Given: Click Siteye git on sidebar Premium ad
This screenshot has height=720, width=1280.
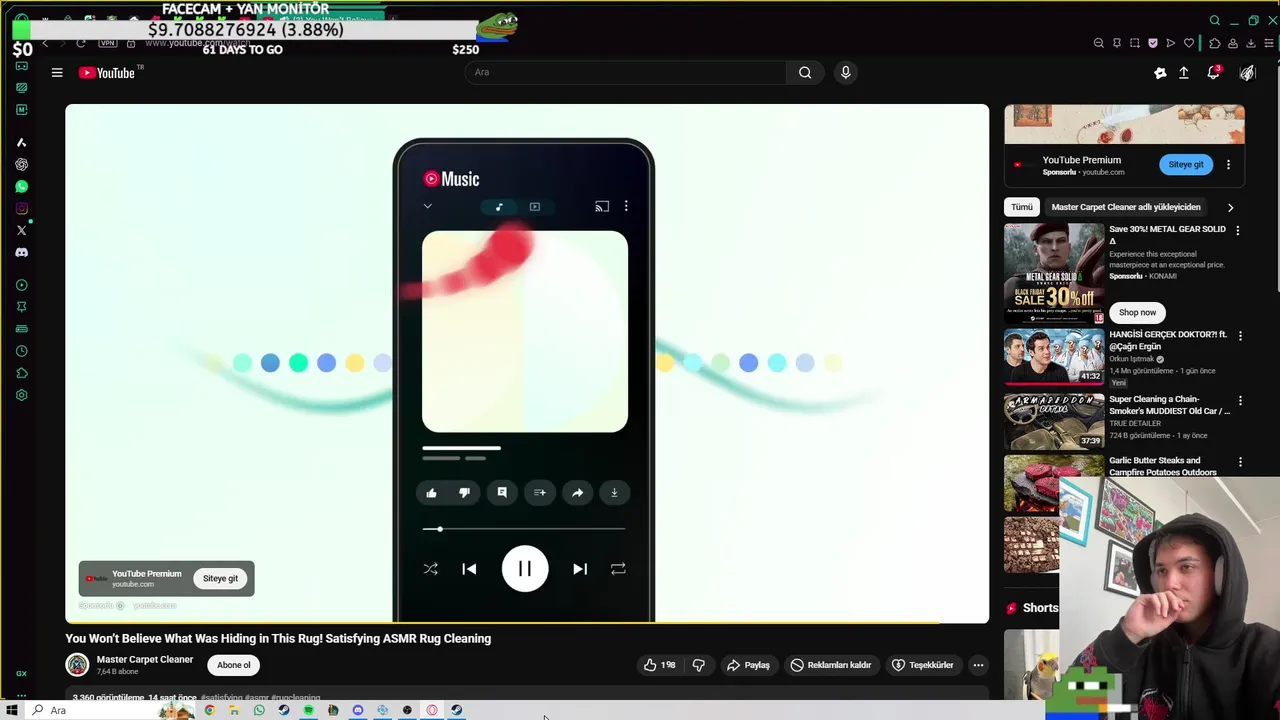Looking at the screenshot, I should coord(1186,164).
